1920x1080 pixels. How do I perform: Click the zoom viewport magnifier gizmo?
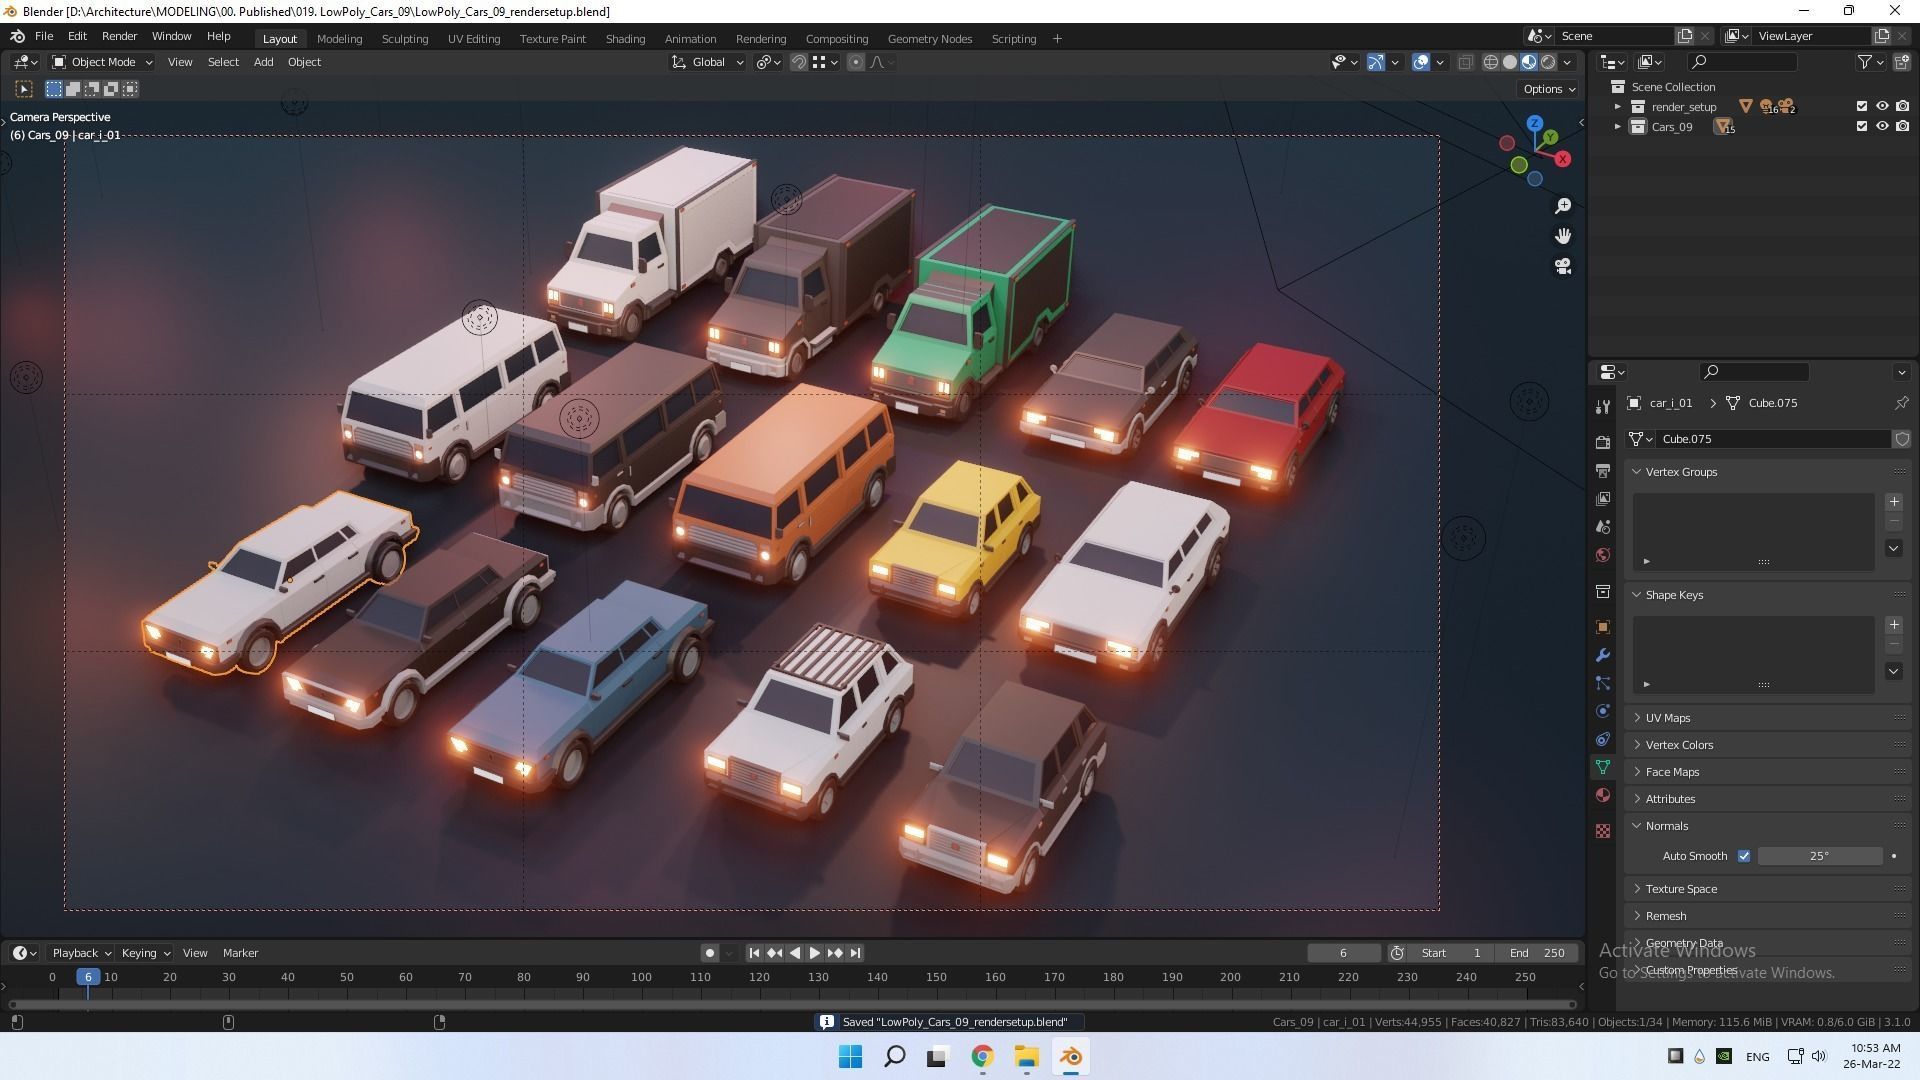(x=1563, y=206)
